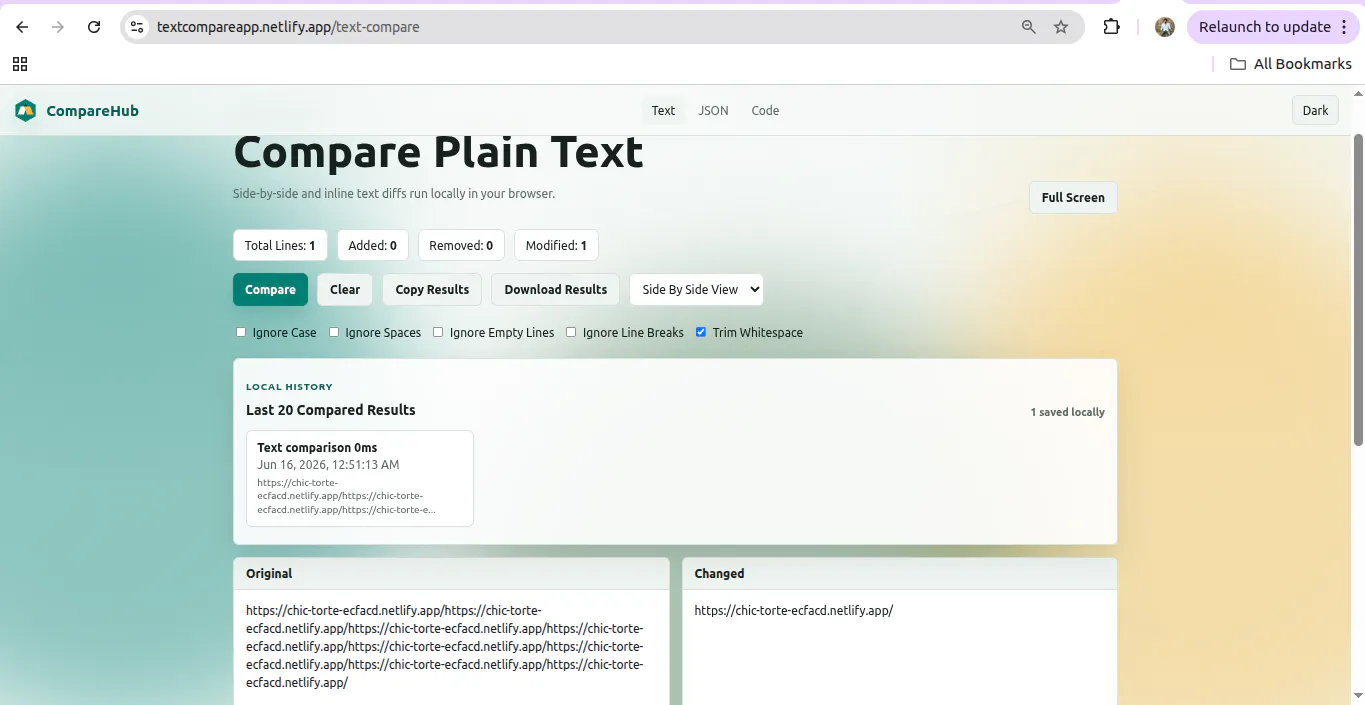The height and width of the screenshot is (705, 1365).
Task: Click Download Results button
Action: click(x=555, y=290)
